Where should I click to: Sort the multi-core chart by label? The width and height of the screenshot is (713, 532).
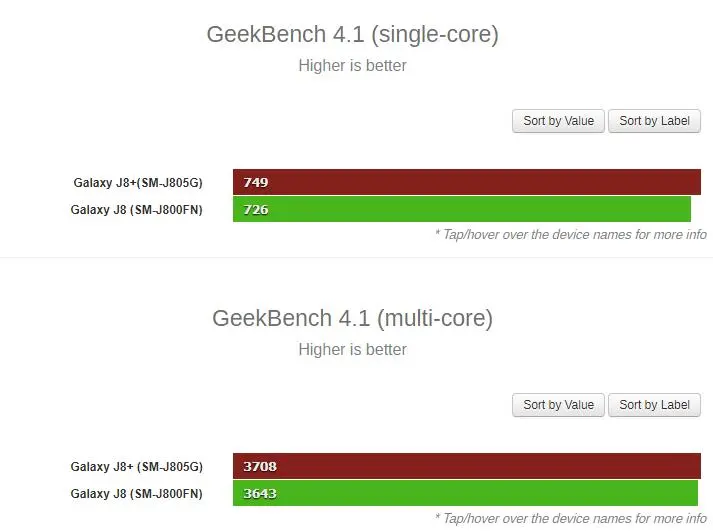654,405
